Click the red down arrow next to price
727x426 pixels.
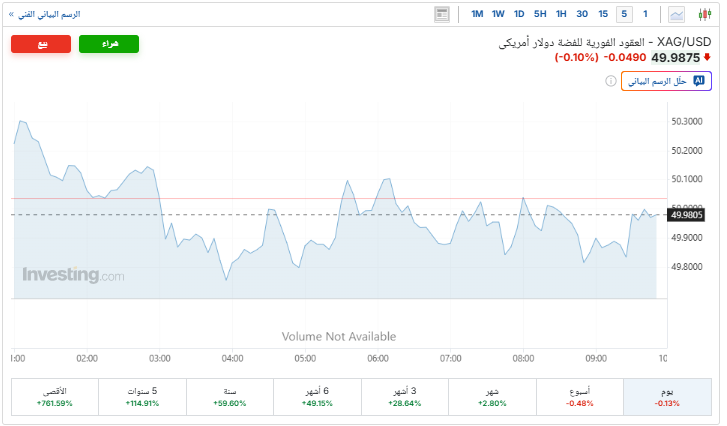pos(706,58)
